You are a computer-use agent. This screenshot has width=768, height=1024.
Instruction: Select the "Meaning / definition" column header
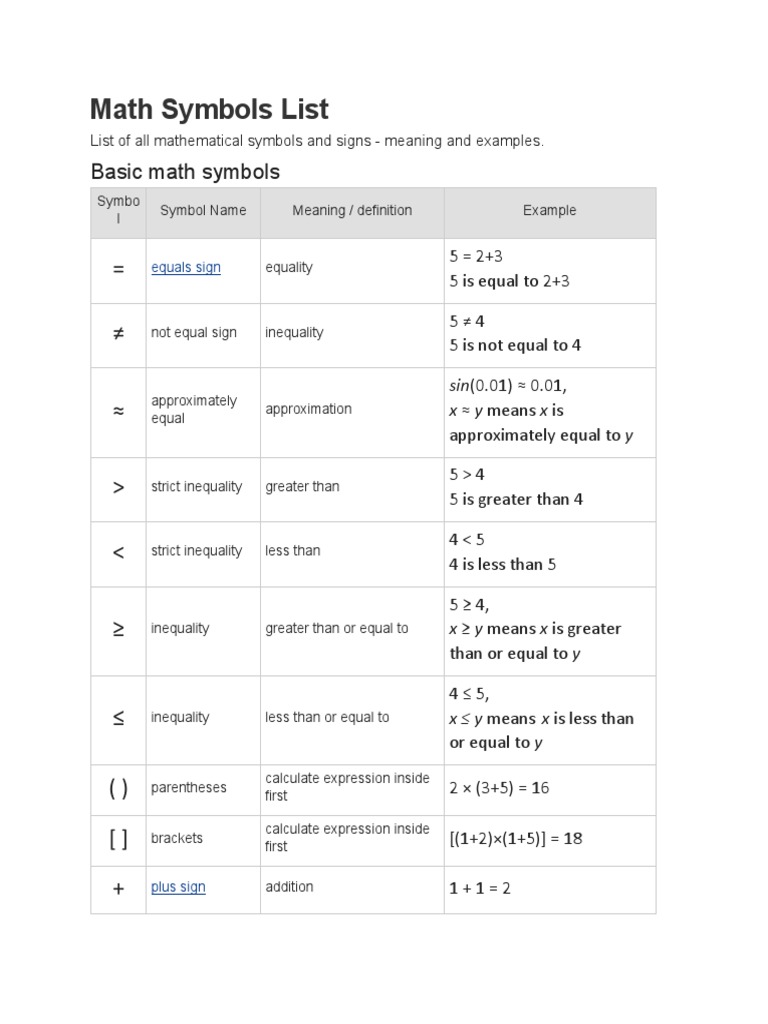coord(352,210)
